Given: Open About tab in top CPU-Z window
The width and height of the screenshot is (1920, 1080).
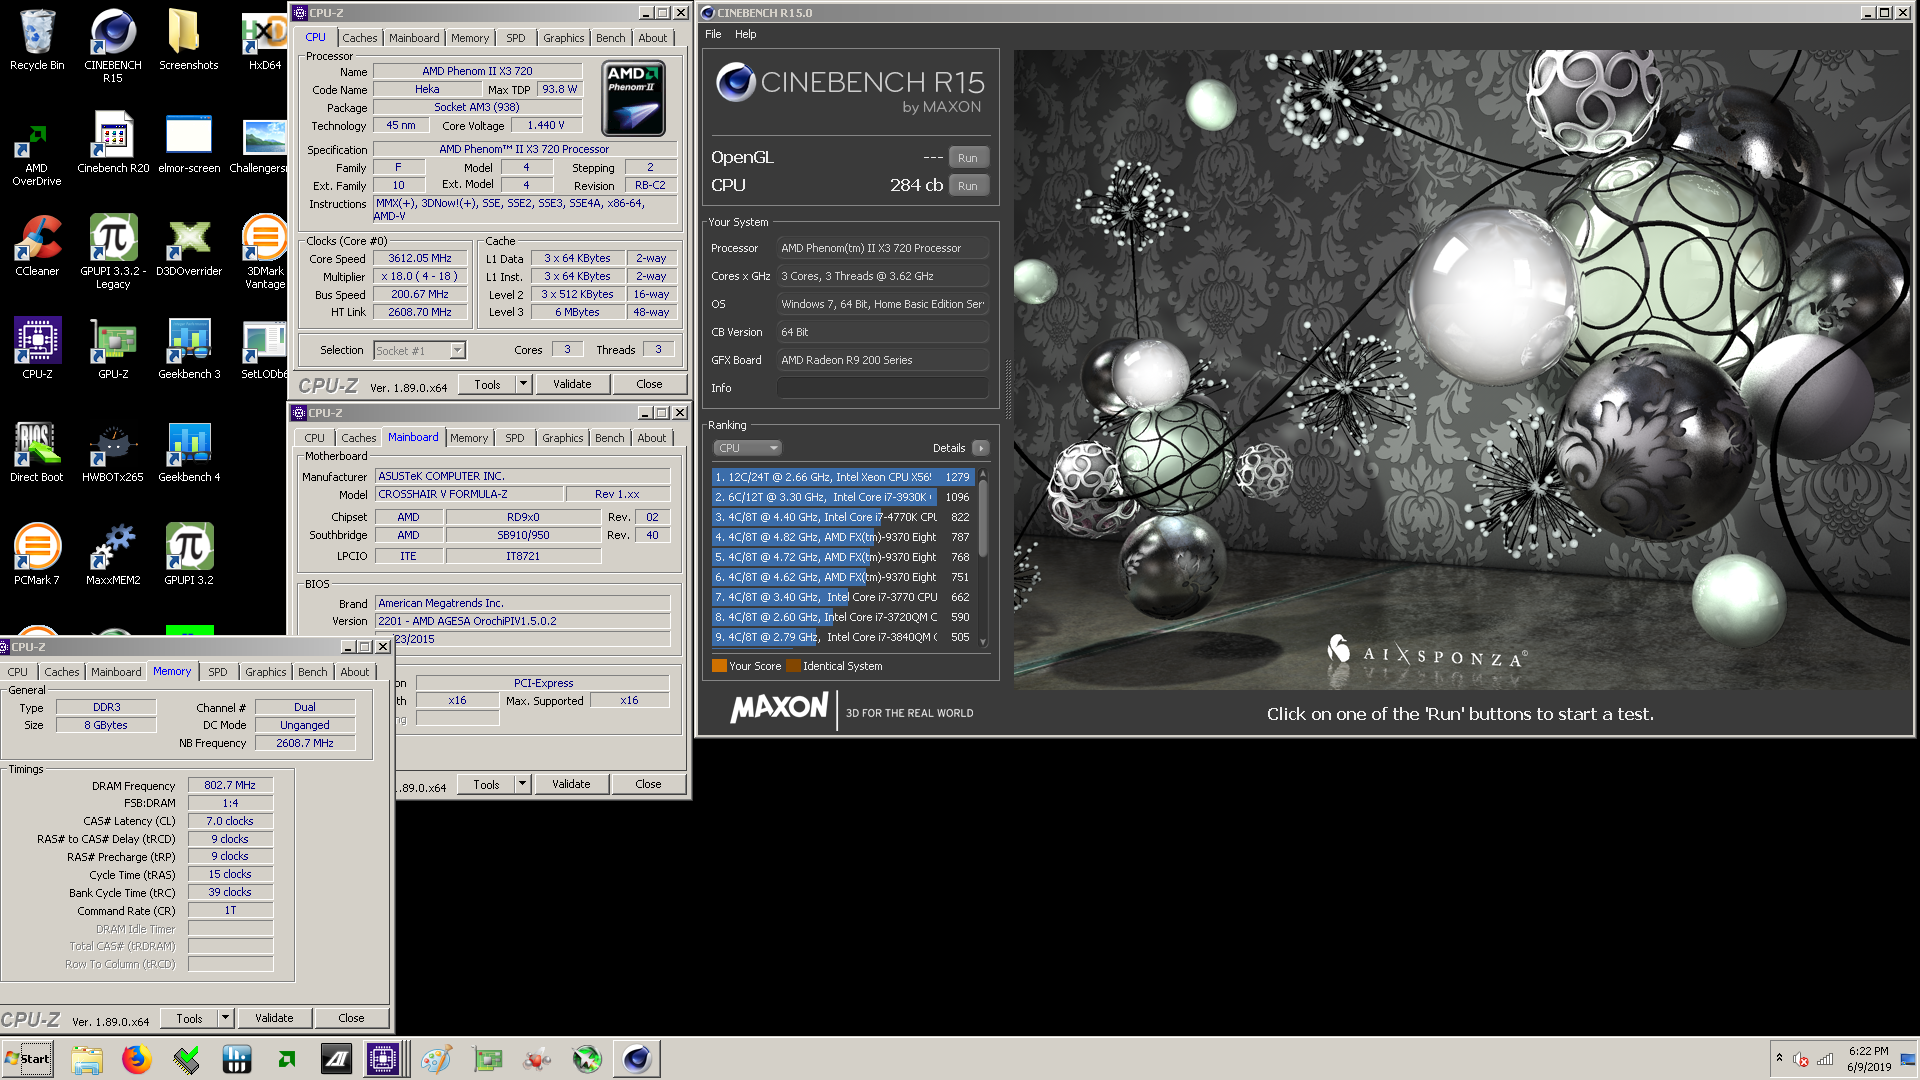Looking at the screenshot, I should [x=652, y=38].
